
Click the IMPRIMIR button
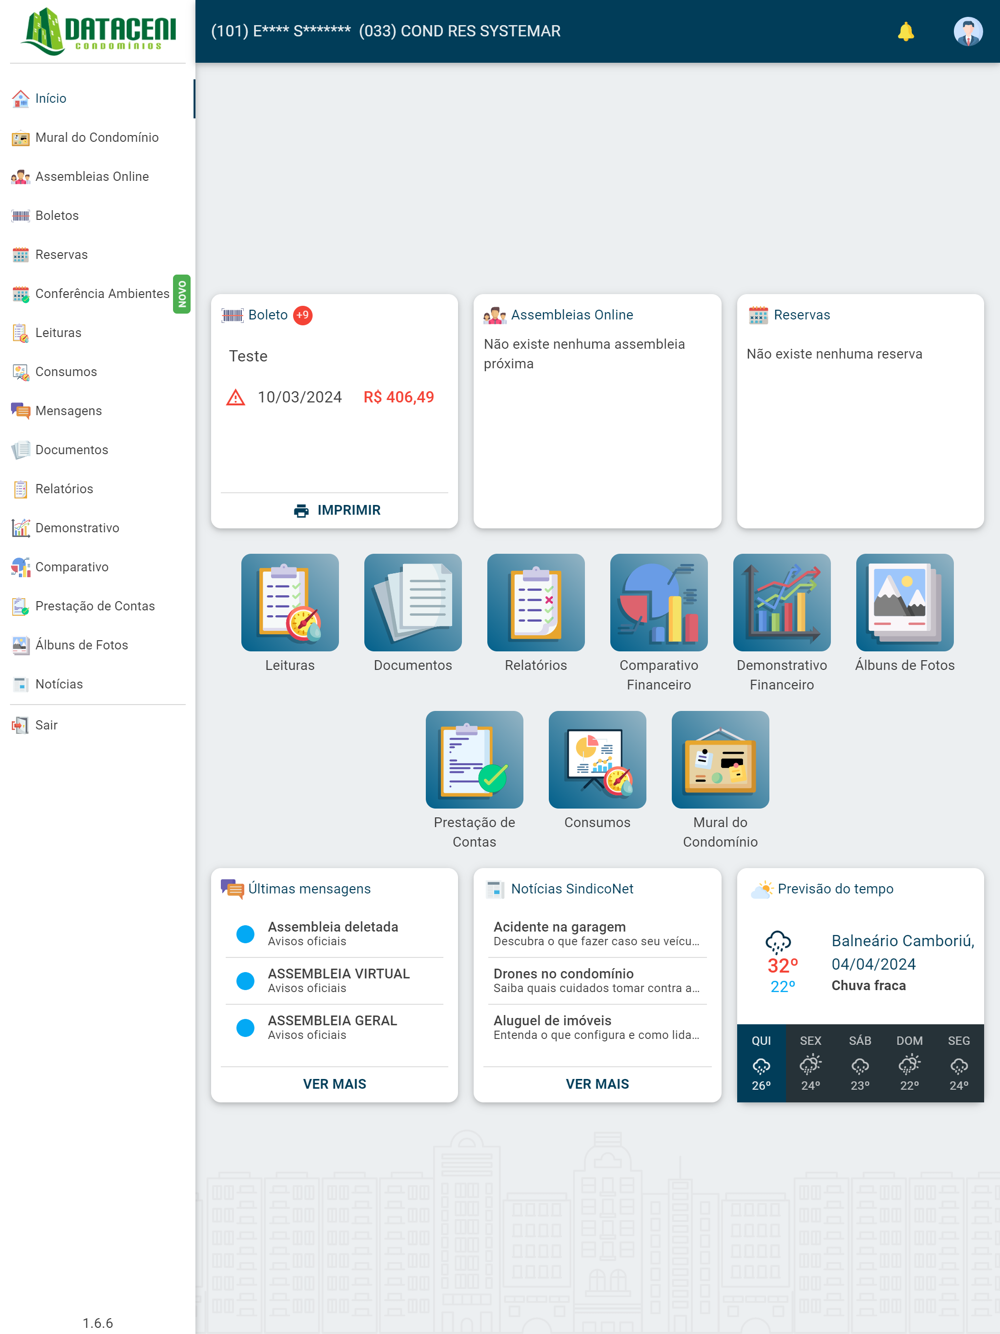pyautogui.click(x=335, y=510)
